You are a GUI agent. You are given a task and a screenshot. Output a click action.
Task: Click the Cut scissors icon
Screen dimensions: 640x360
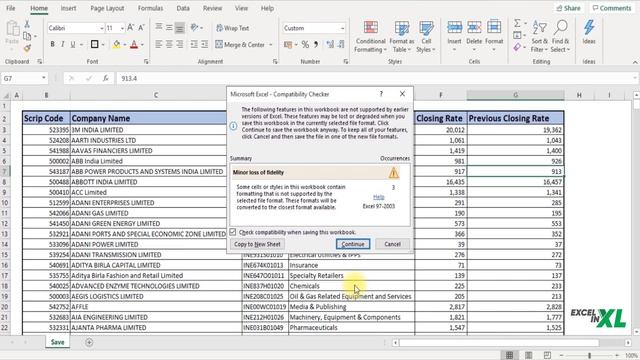[x=27, y=25]
